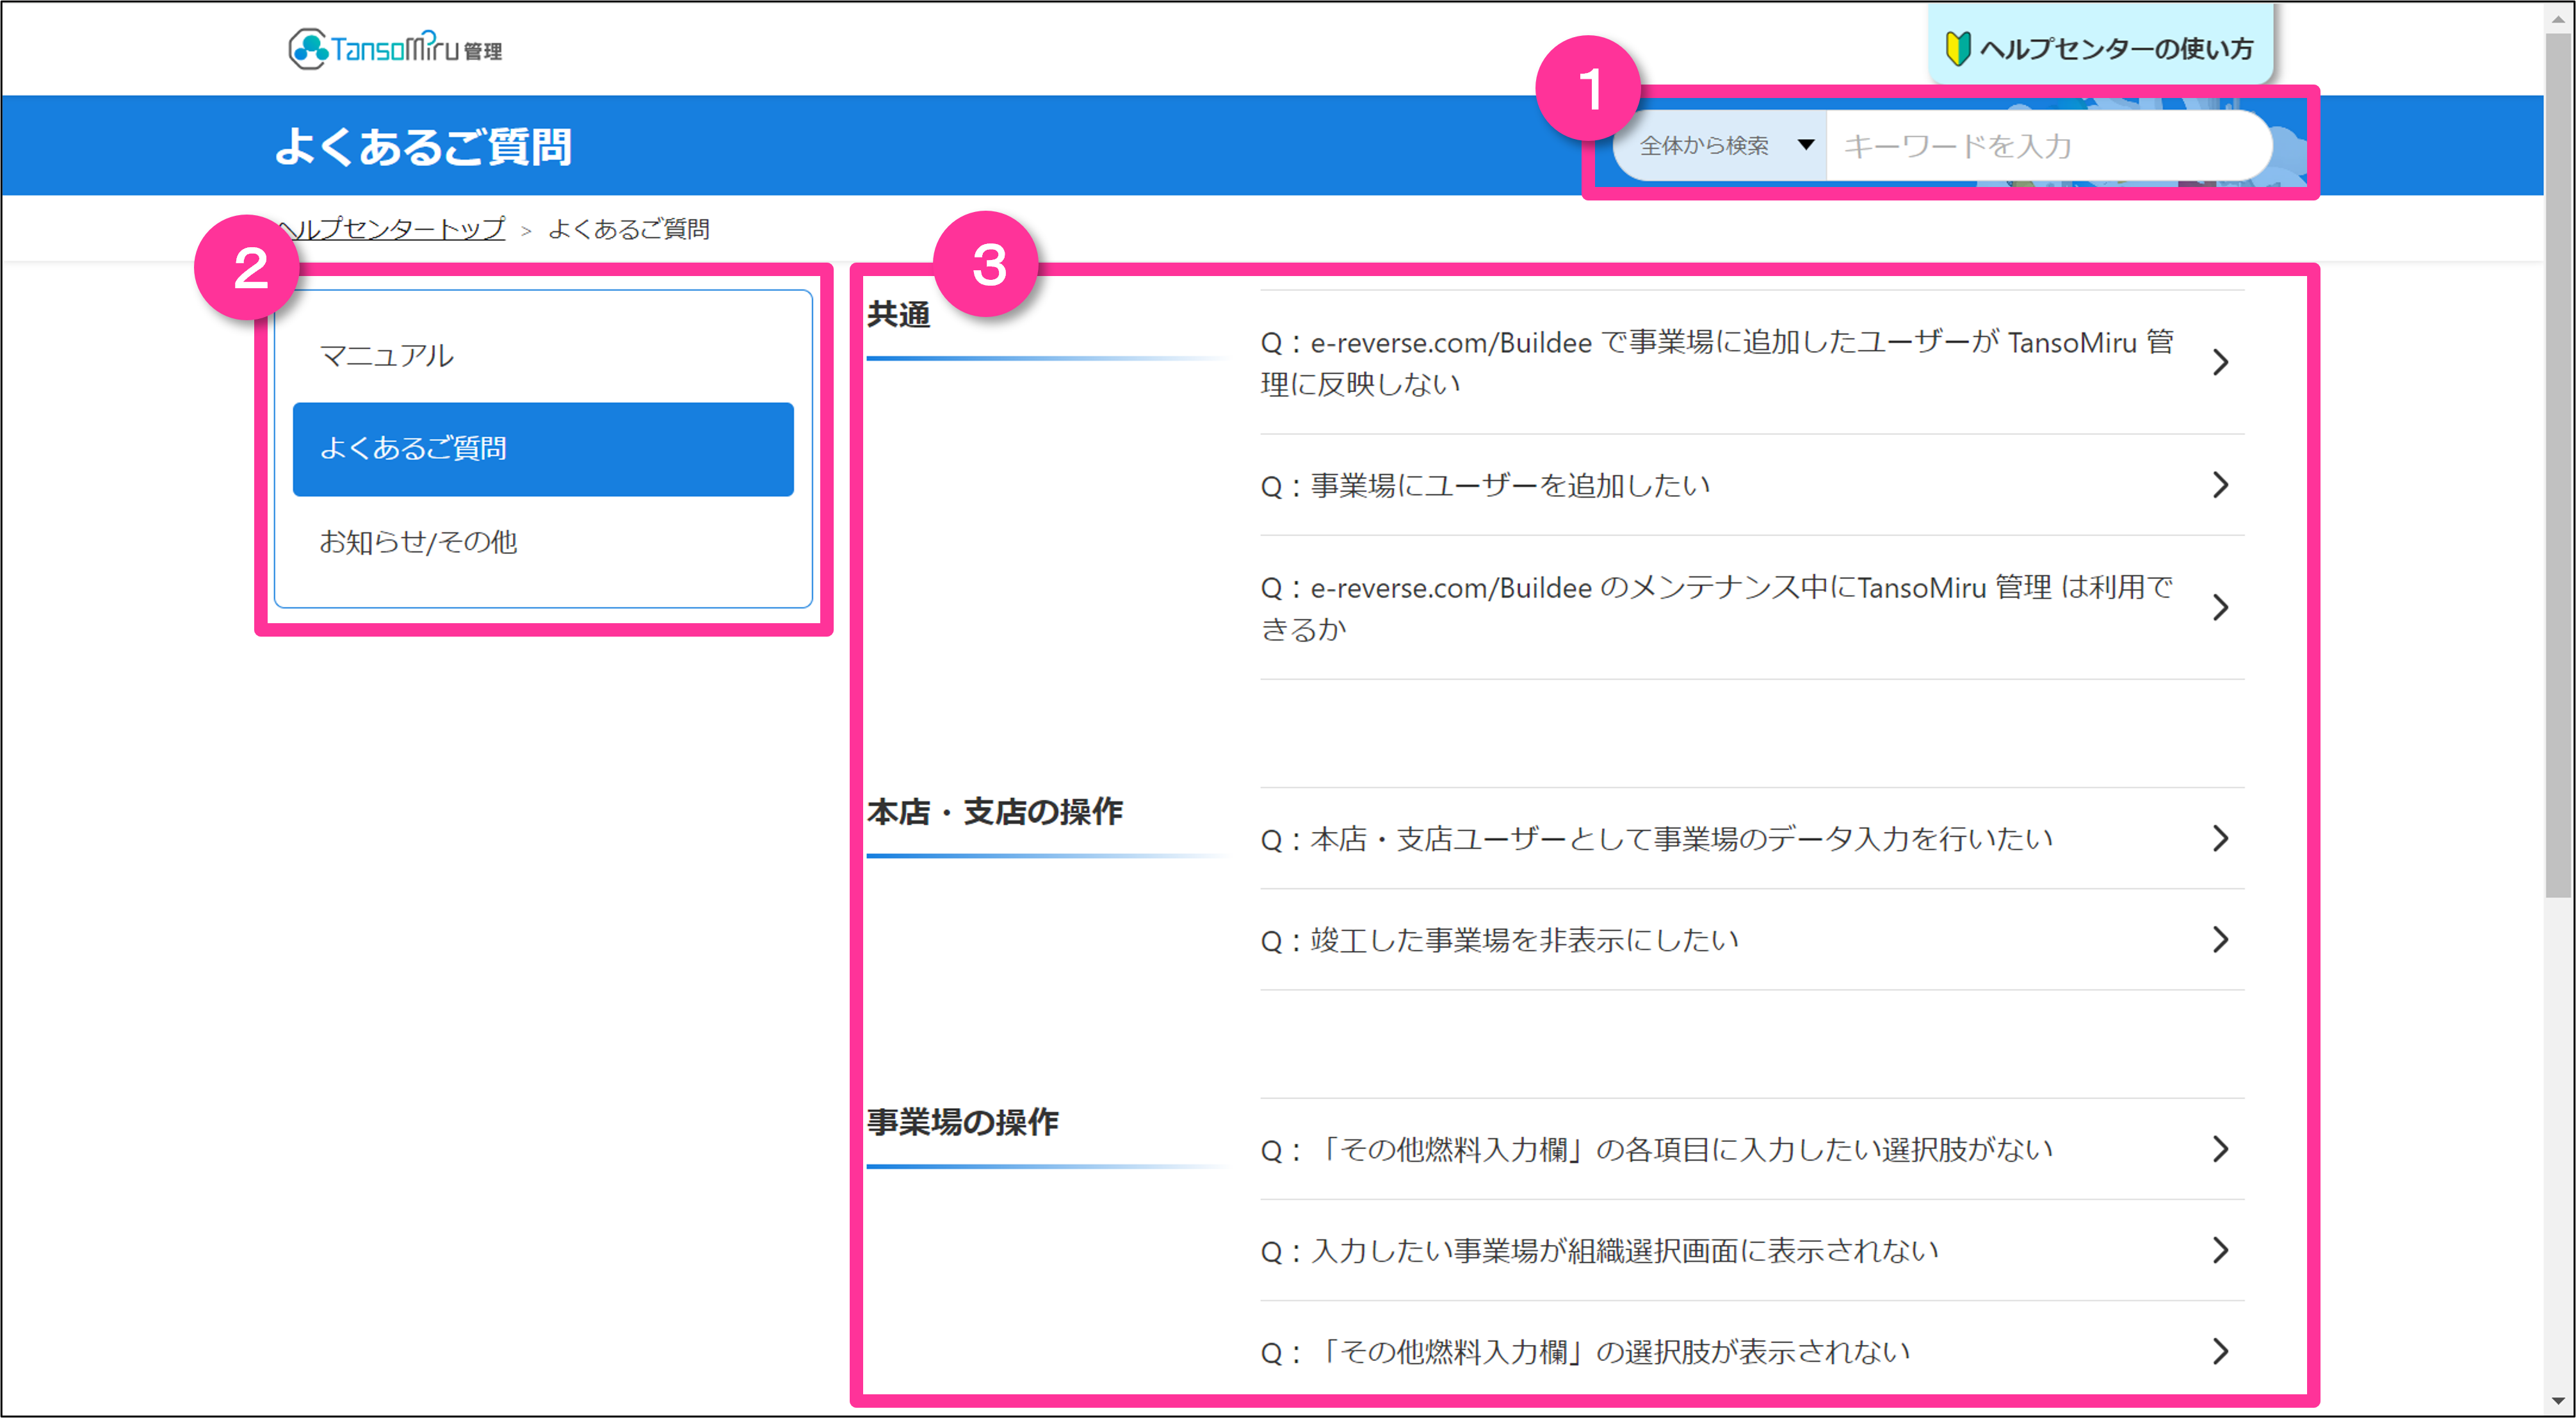
Task: Click the dropdown triangle in search box
Action: [1806, 145]
